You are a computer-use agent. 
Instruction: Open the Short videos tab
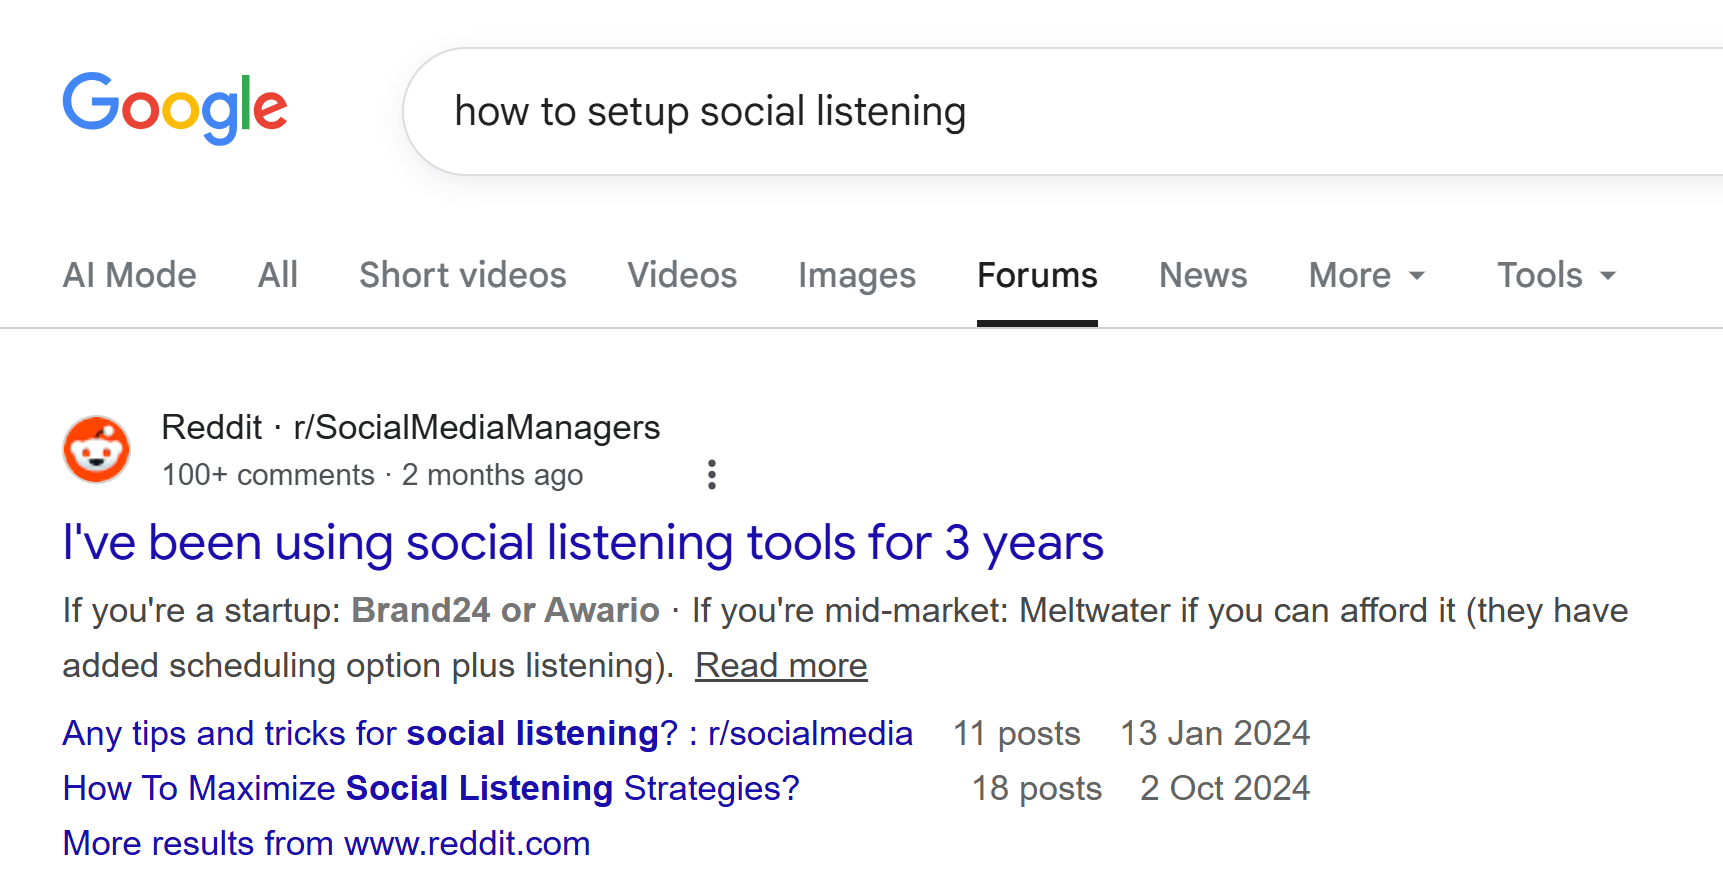coord(462,275)
